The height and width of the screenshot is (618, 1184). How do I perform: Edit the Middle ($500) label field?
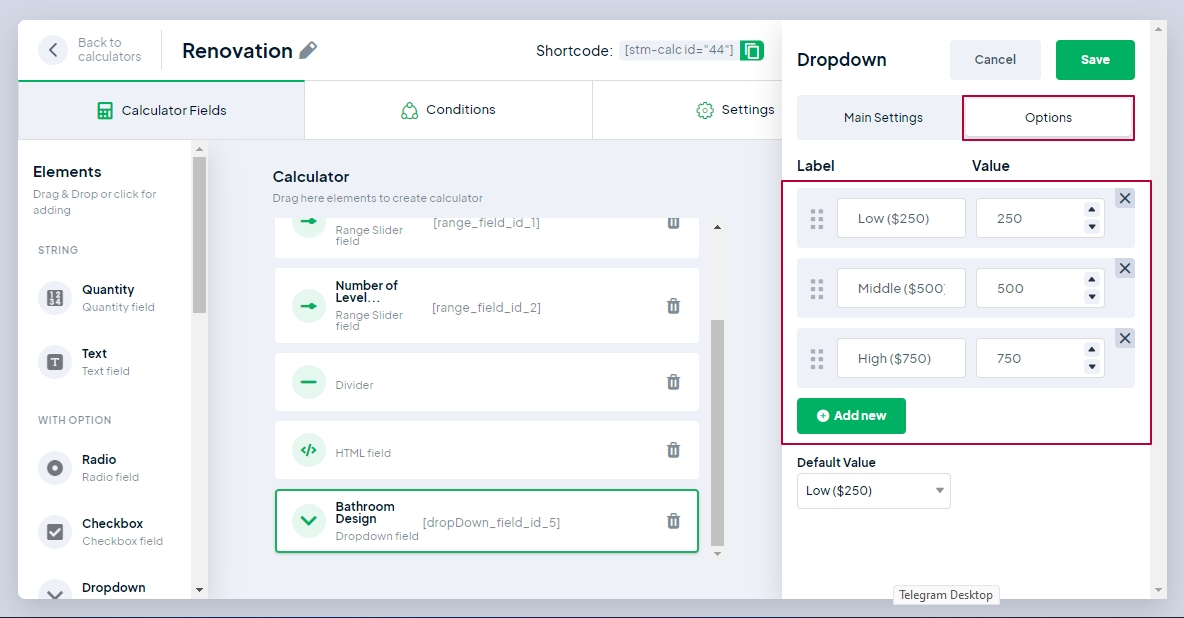[x=901, y=288]
